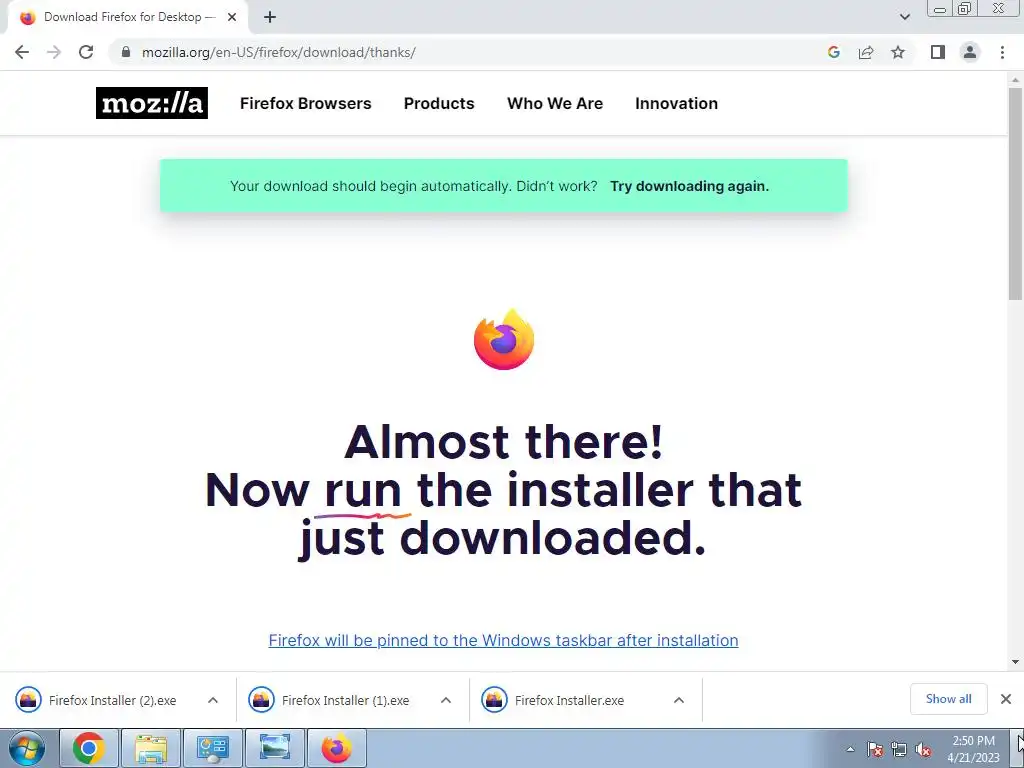Viewport: 1024px width, 768px height.
Task: Open the Products menu
Action: (x=439, y=103)
